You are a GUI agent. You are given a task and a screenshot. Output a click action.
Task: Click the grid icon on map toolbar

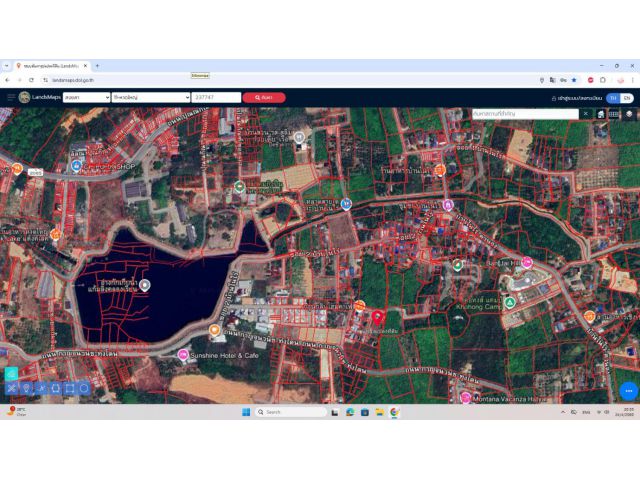(x=613, y=114)
